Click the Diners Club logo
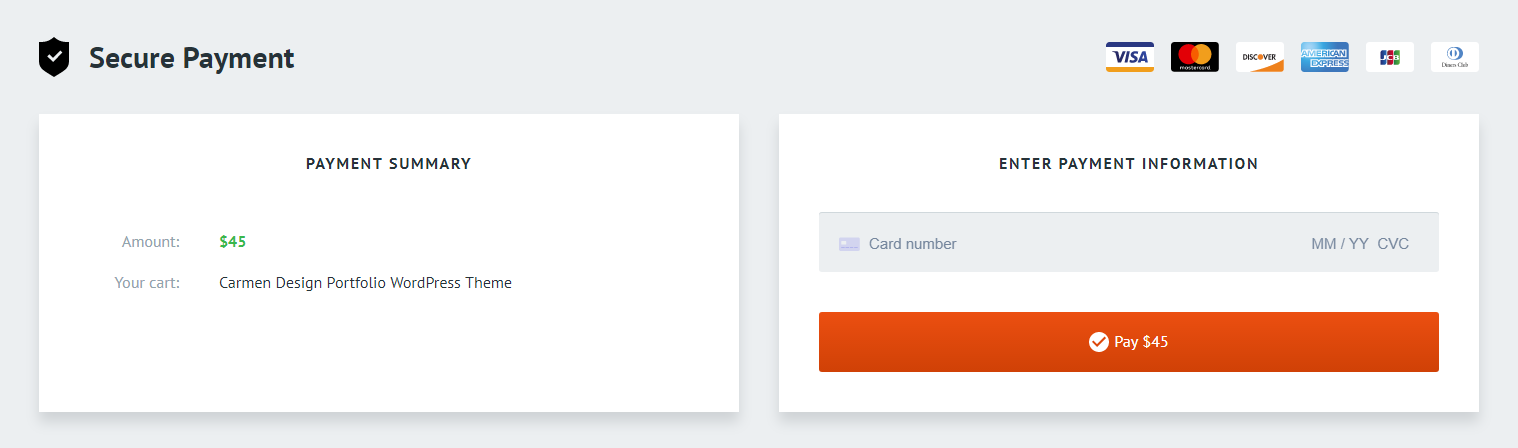The image size is (1518, 448). (1454, 57)
